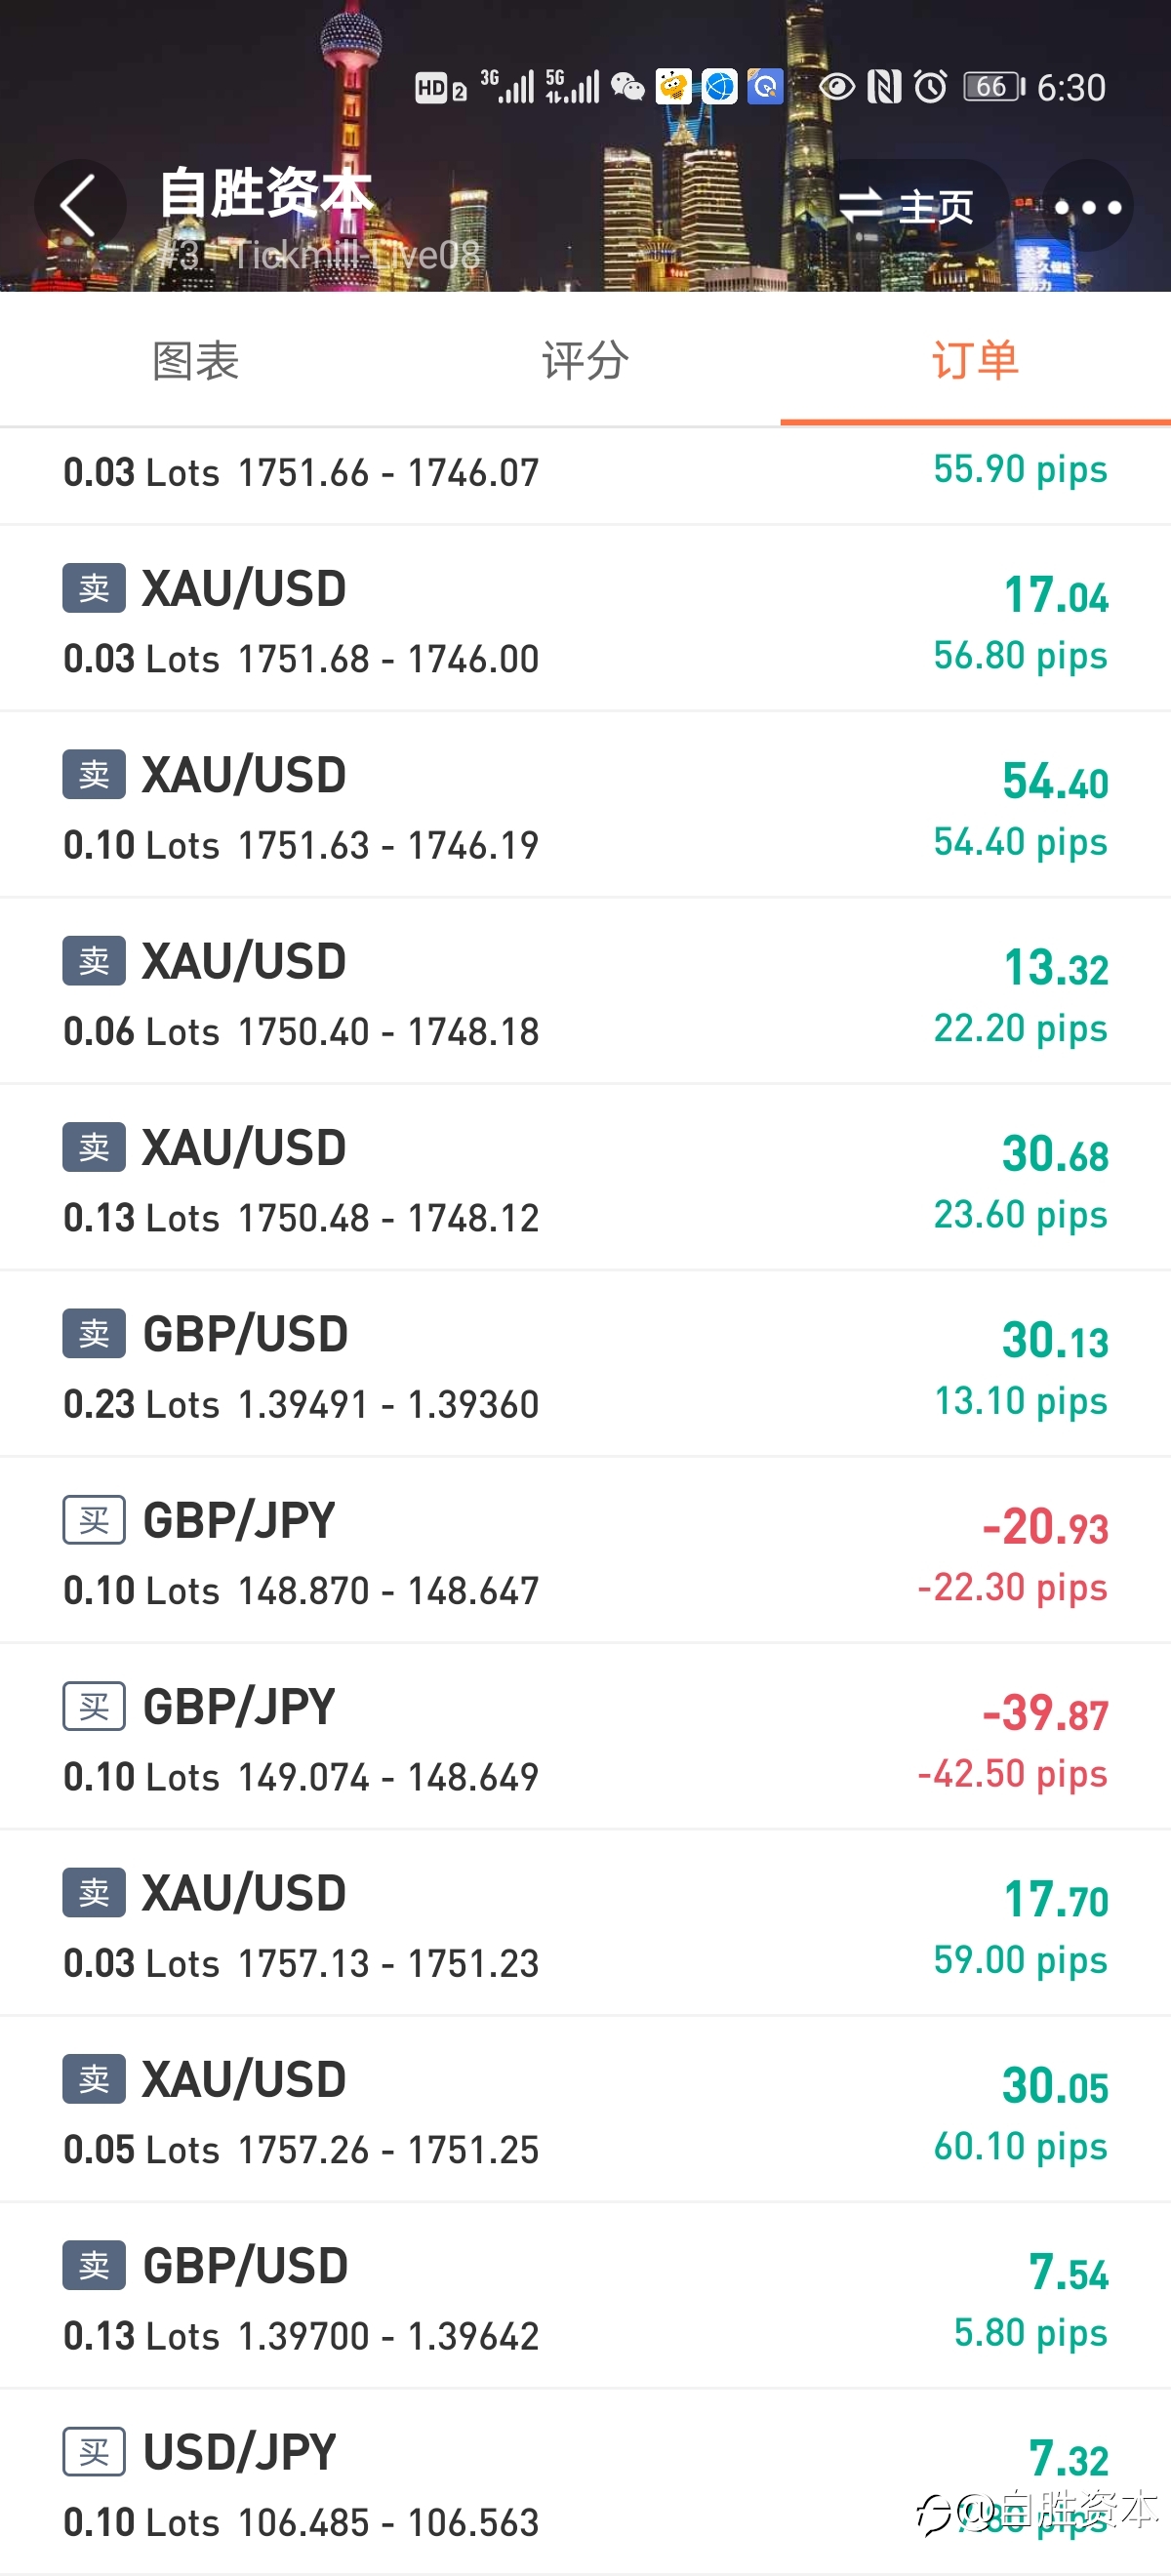Image resolution: width=1171 pixels, height=2576 pixels.
Task: Tap the back arrow icon
Action: click(x=80, y=205)
